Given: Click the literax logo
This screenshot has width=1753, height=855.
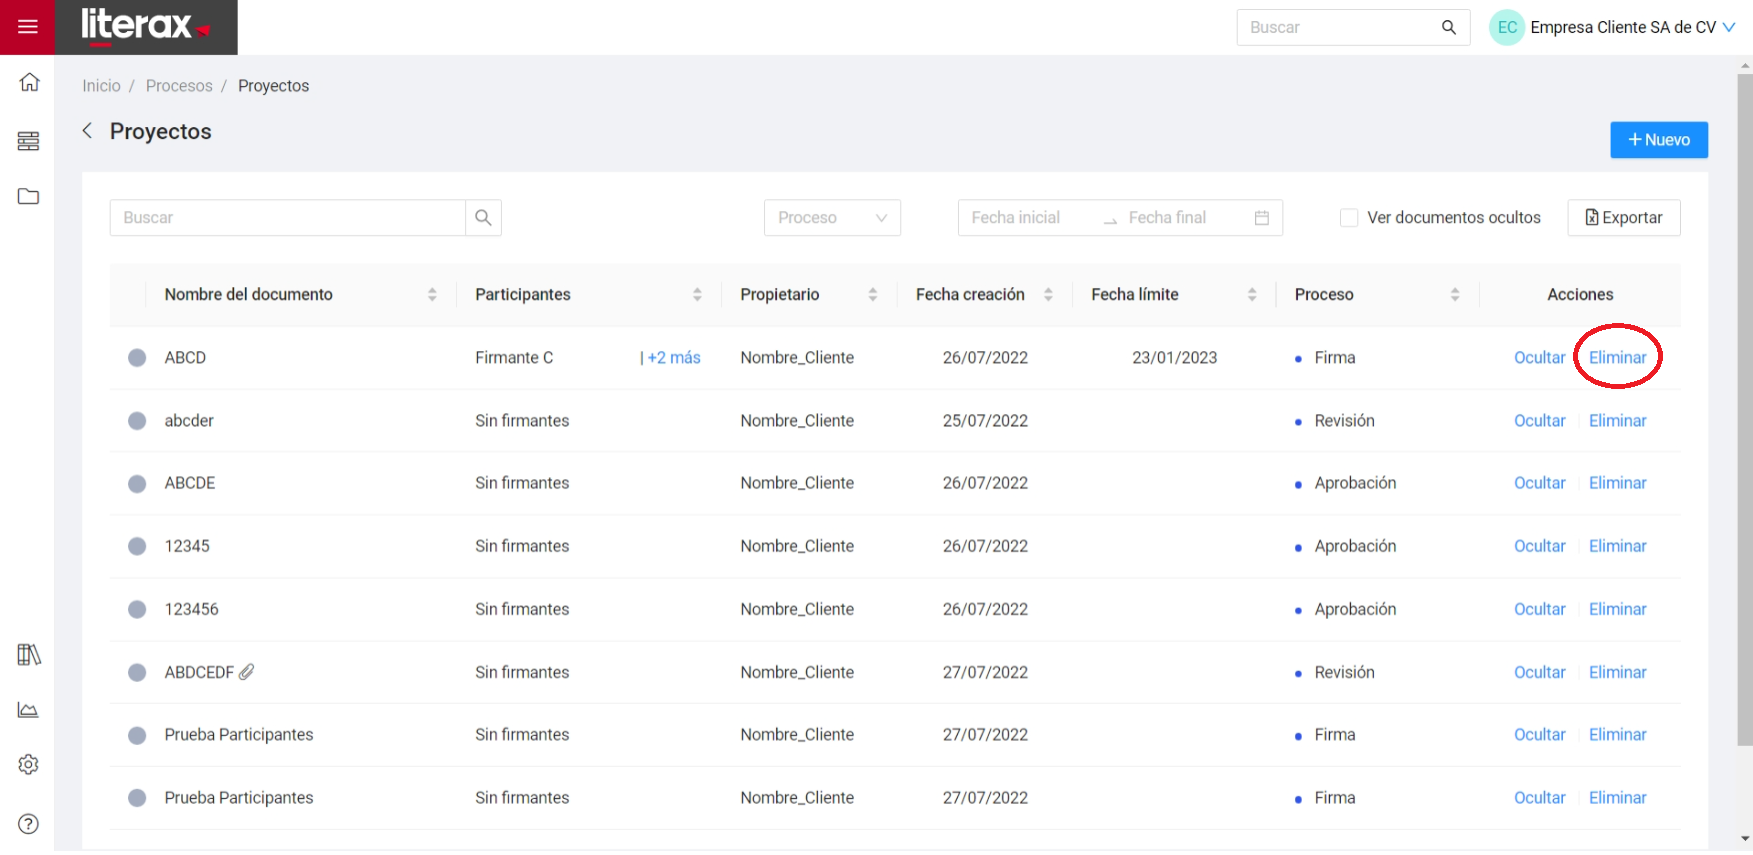Looking at the screenshot, I should [x=146, y=27].
